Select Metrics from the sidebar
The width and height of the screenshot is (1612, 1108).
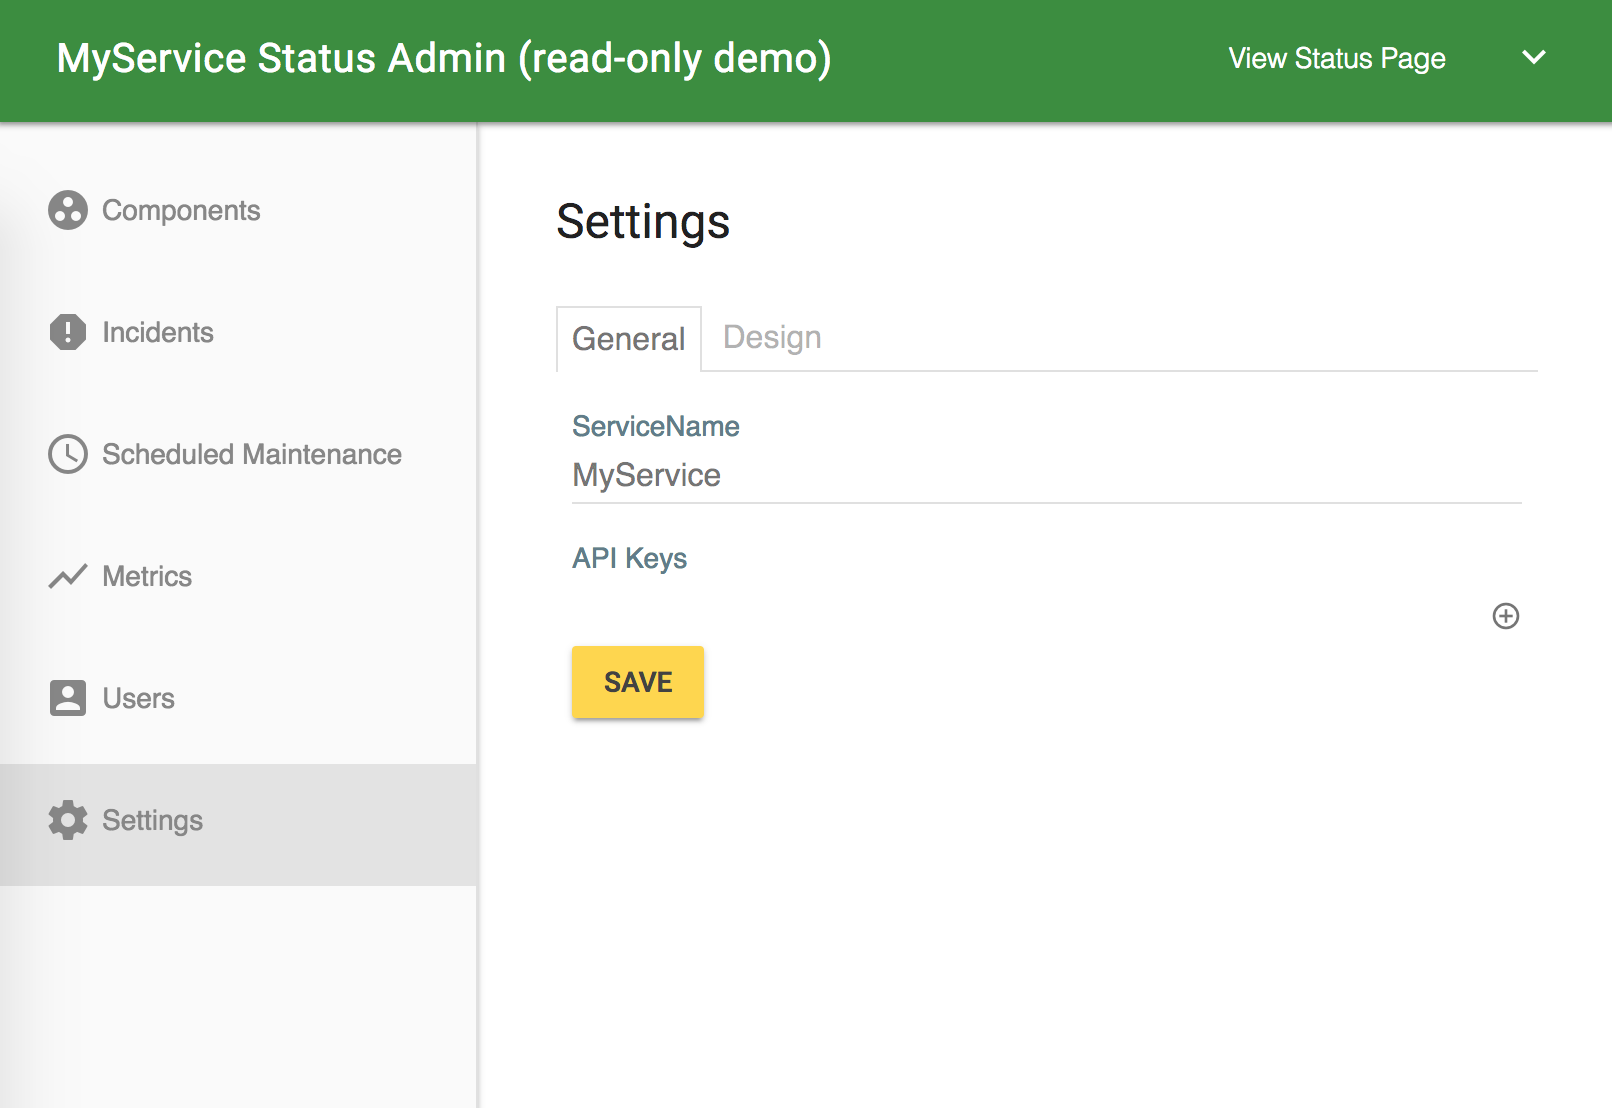[x=147, y=576]
